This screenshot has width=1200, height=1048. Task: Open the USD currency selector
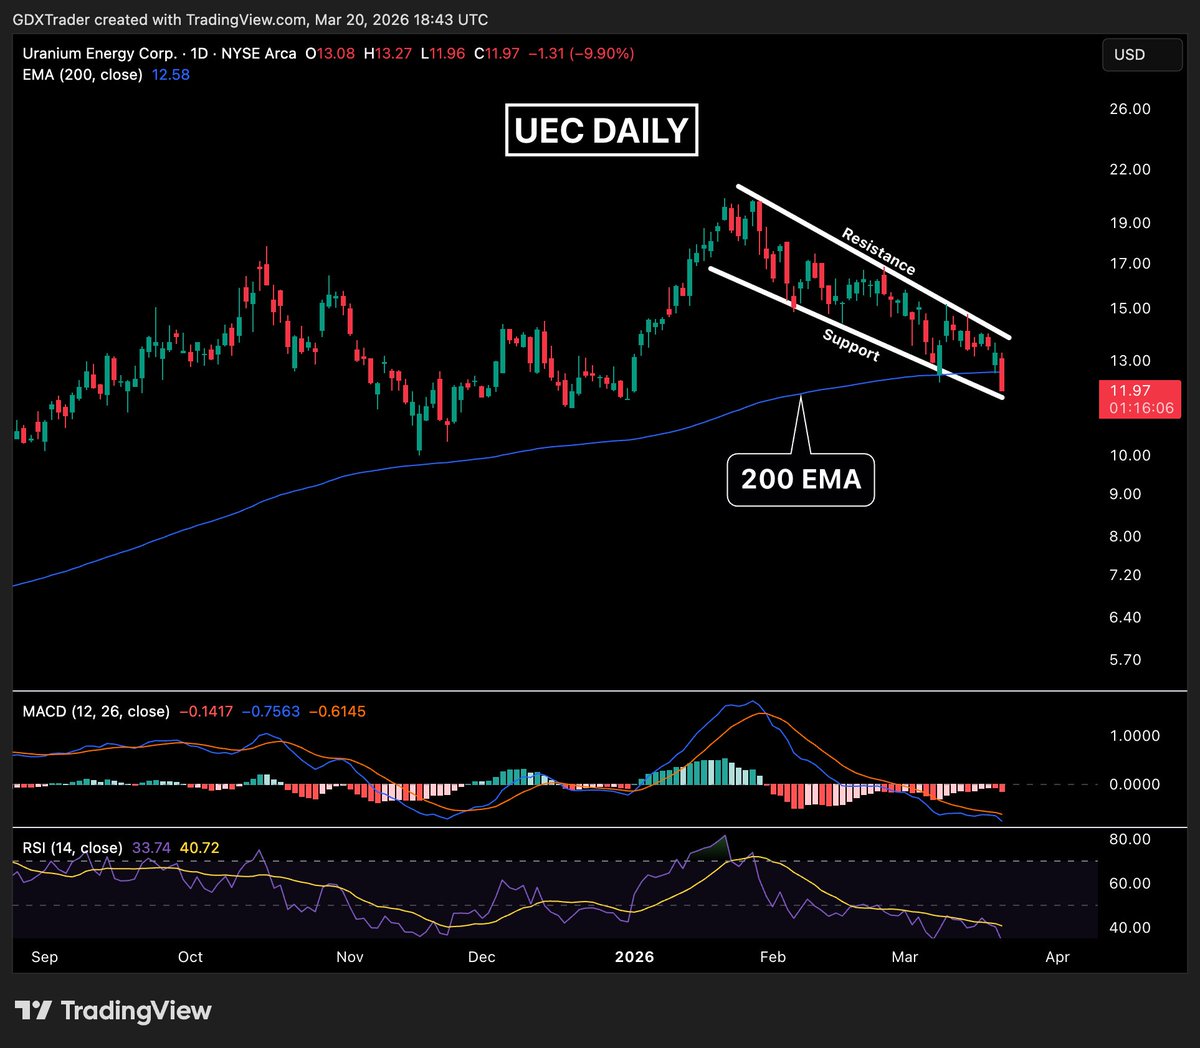pos(1141,54)
